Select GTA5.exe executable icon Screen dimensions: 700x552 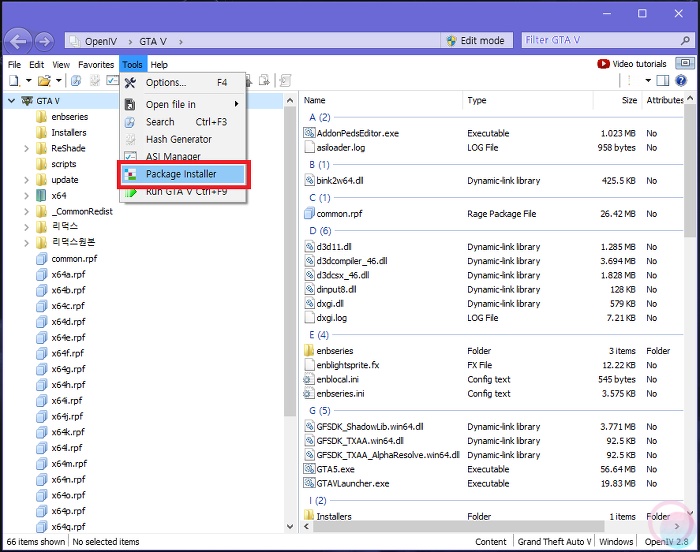(309, 469)
